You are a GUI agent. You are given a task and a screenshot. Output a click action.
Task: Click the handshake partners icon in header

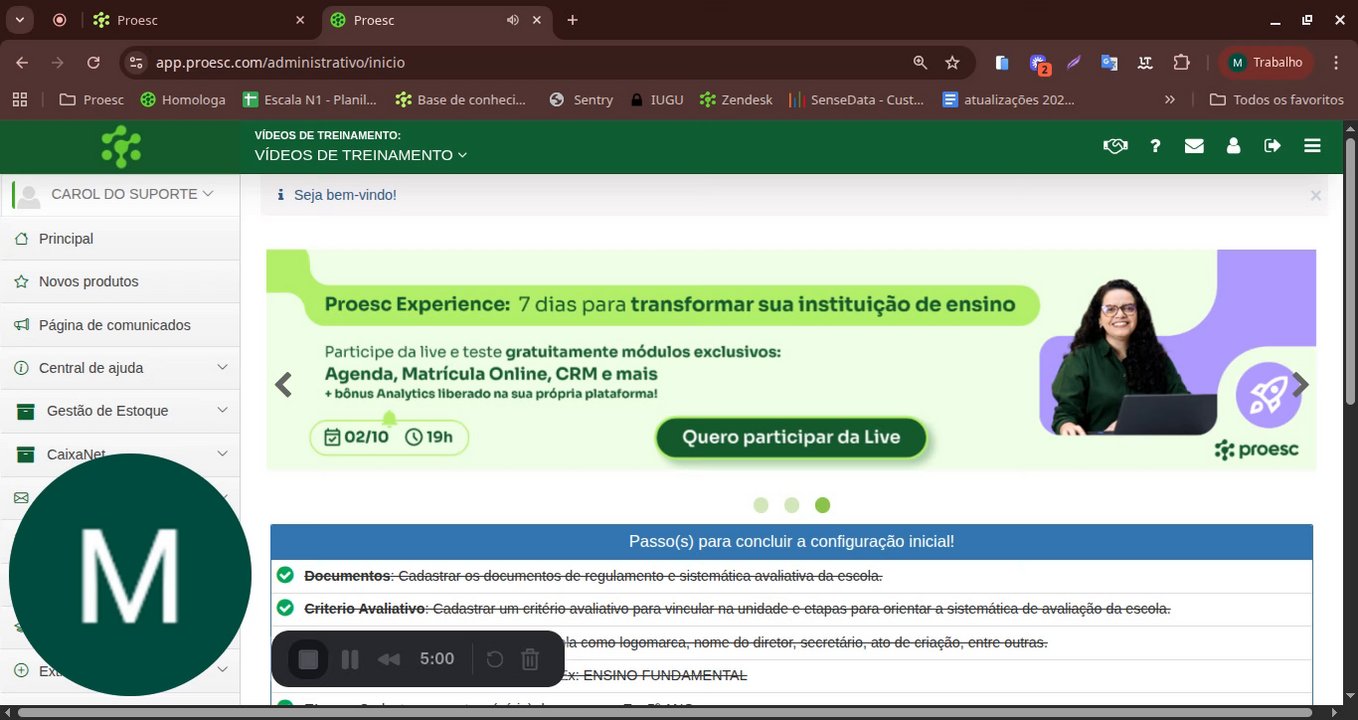[x=1115, y=146]
